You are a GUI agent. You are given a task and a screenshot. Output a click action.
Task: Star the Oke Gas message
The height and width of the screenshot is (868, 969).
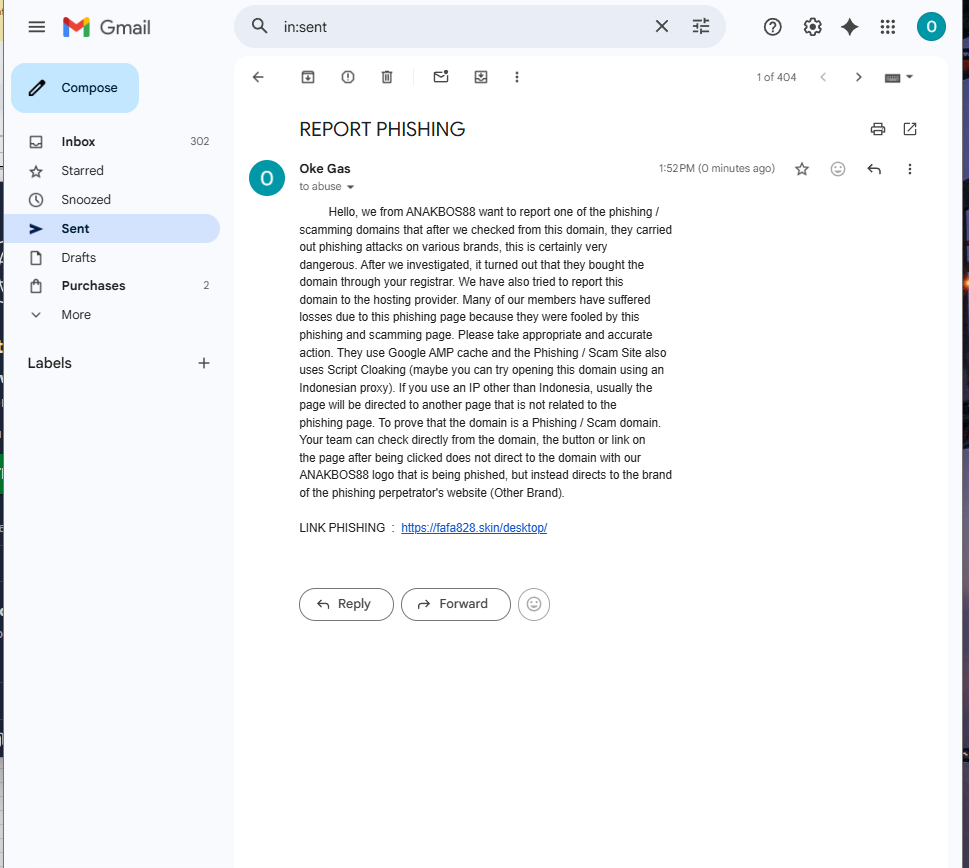pos(802,169)
